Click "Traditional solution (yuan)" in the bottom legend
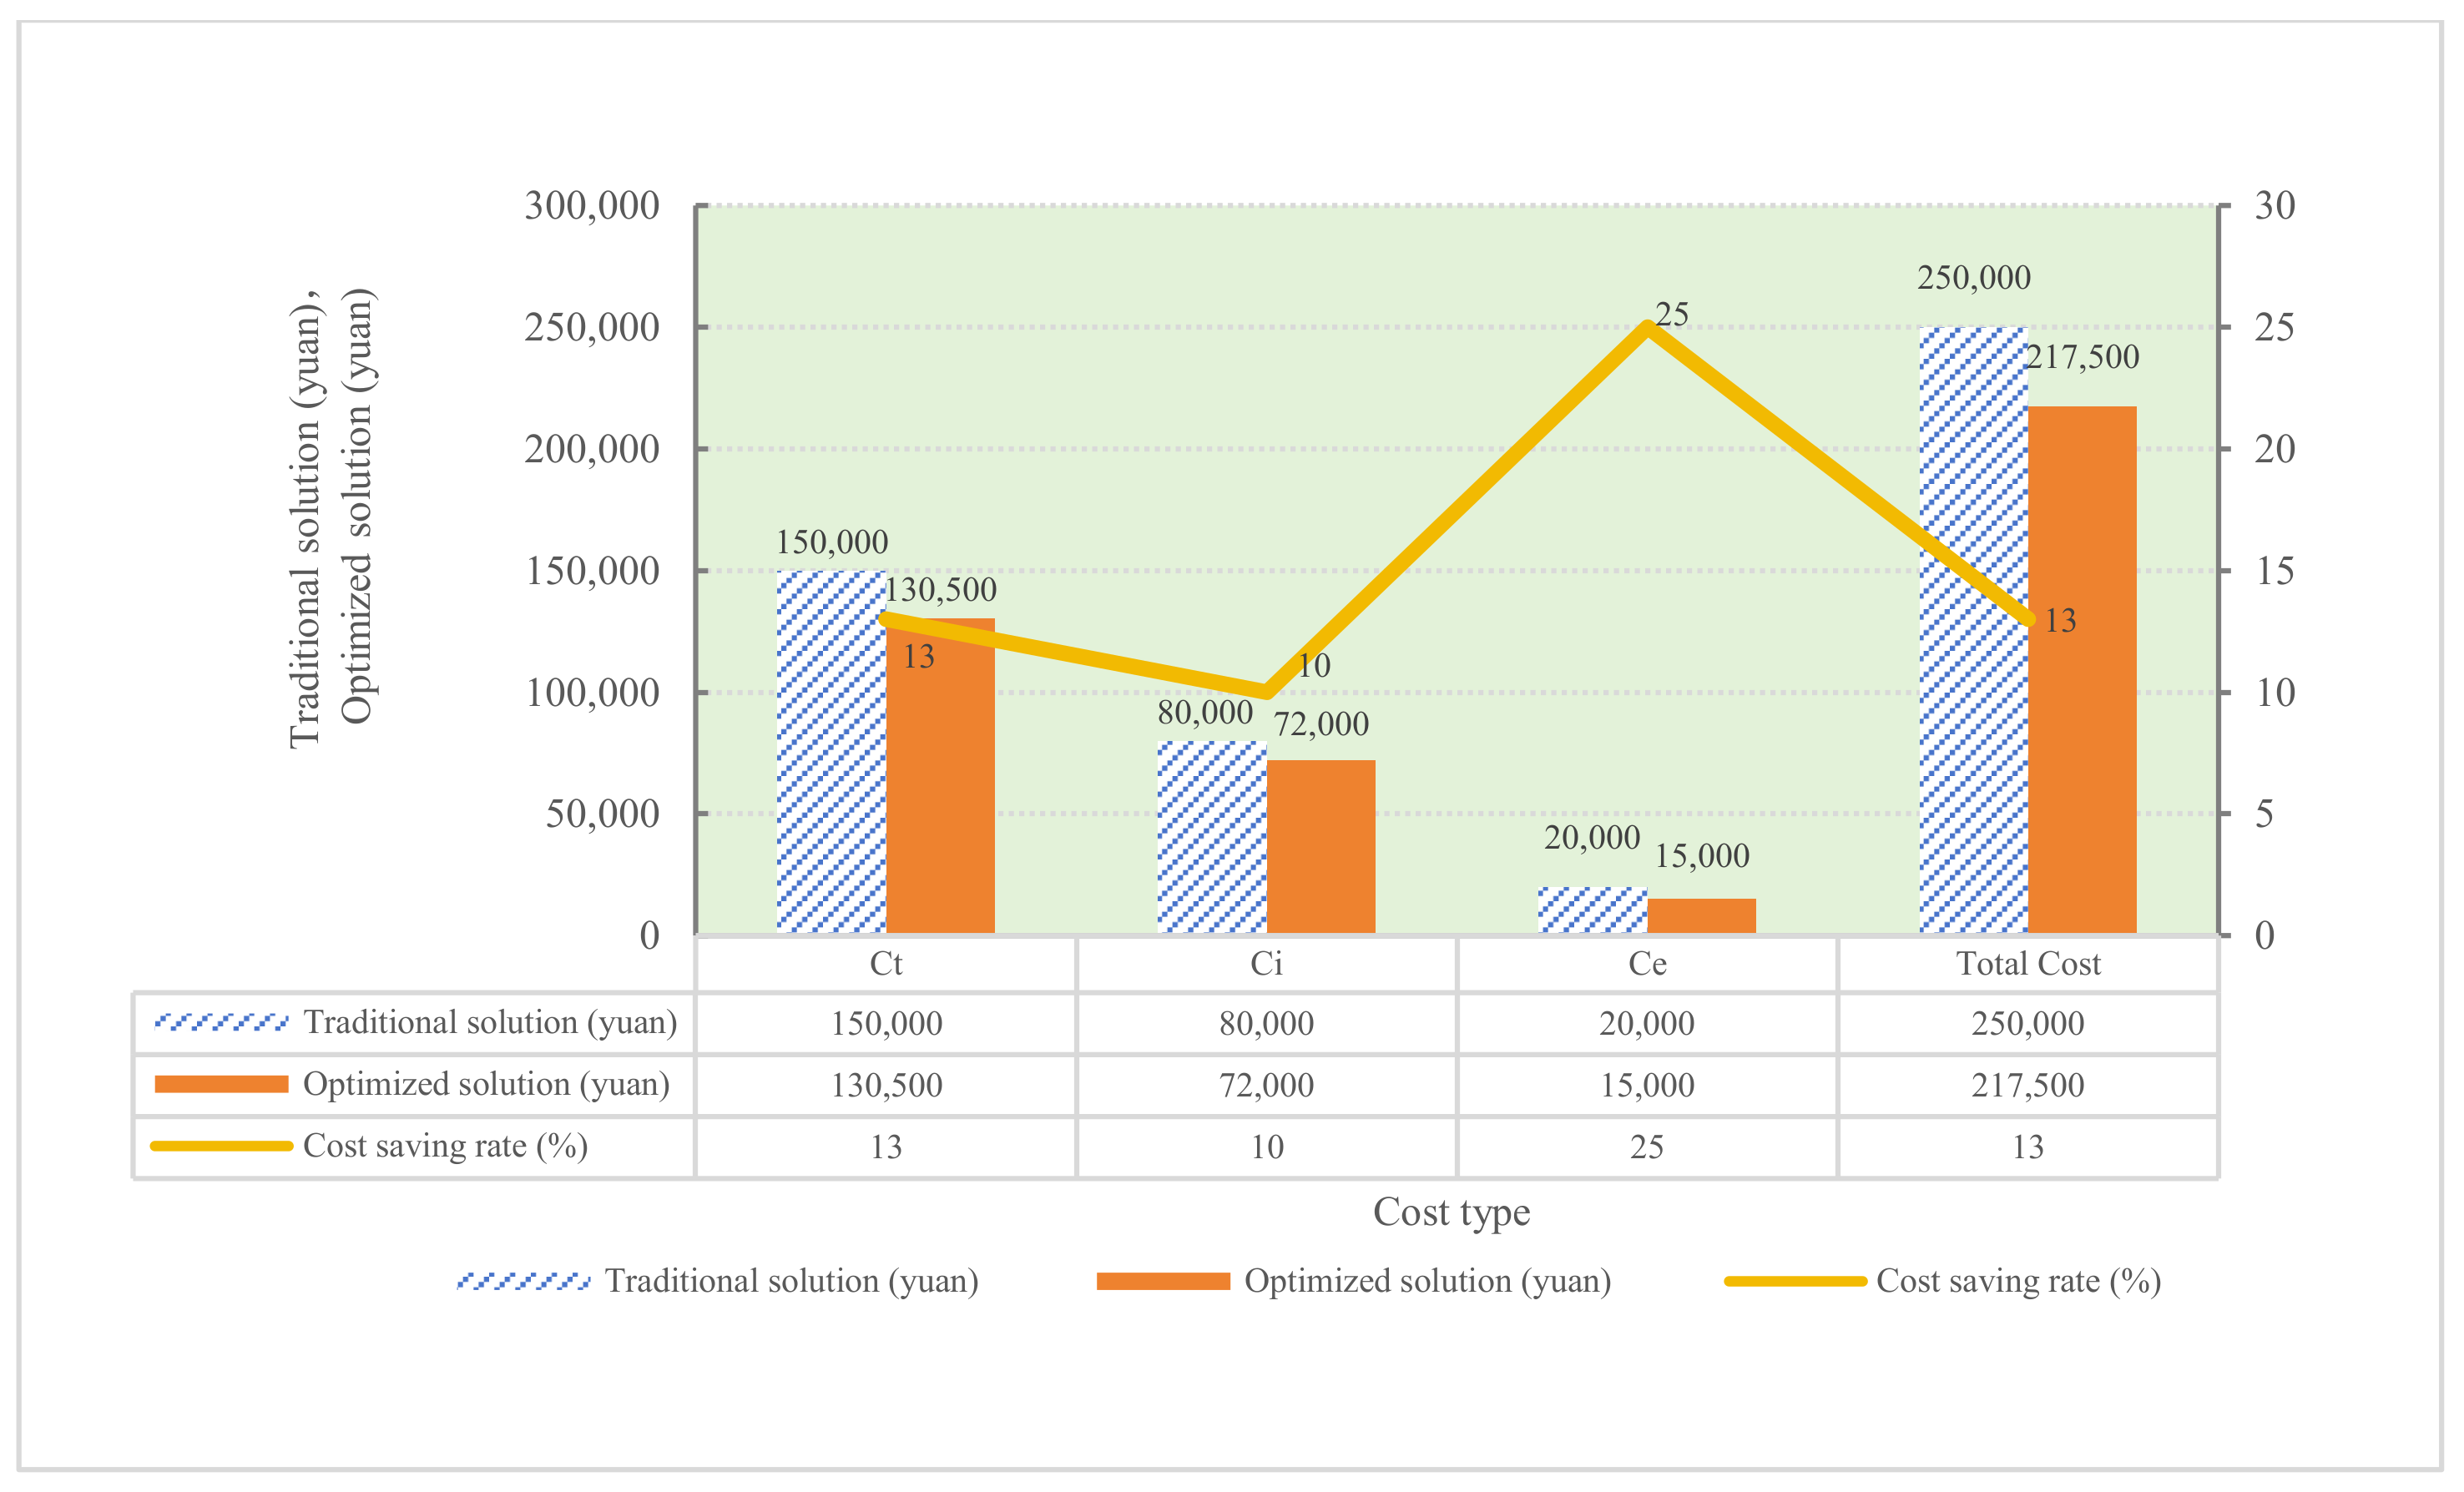This screenshot has height=1492, width=2464. coord(791,1281)
